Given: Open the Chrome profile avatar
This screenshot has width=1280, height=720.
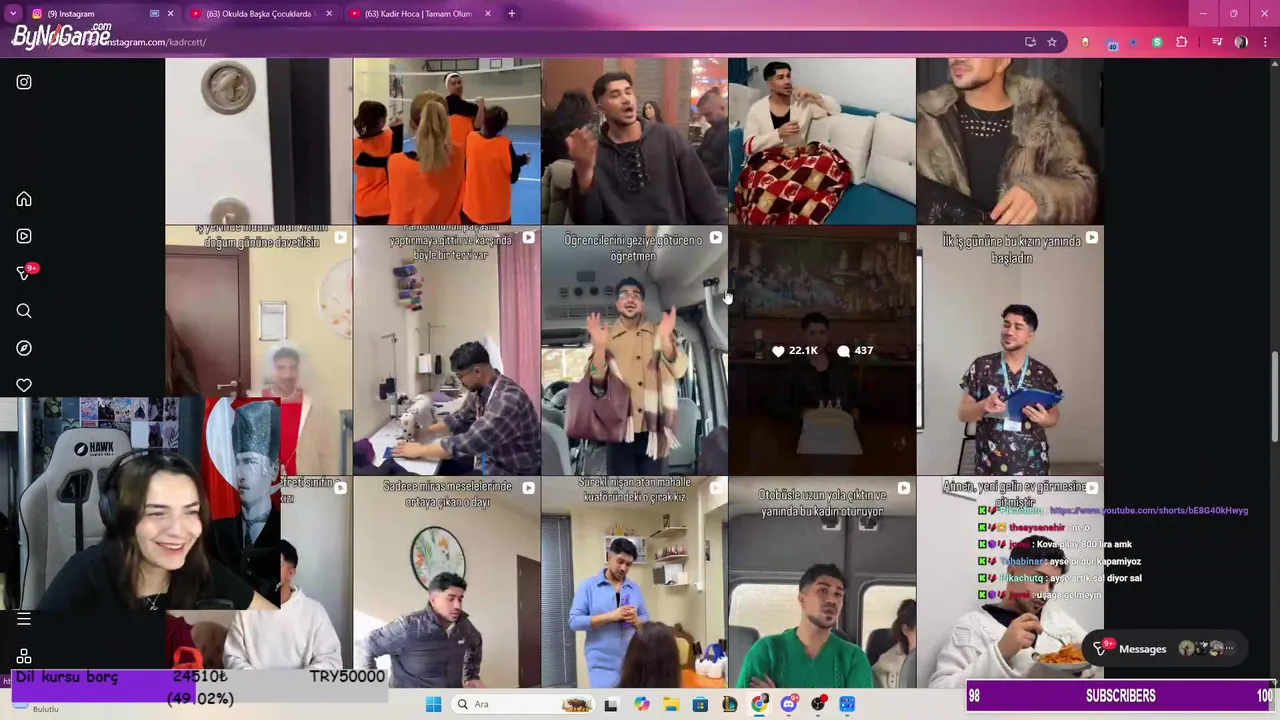Looking at the screenshot, I should (1241, 42).
